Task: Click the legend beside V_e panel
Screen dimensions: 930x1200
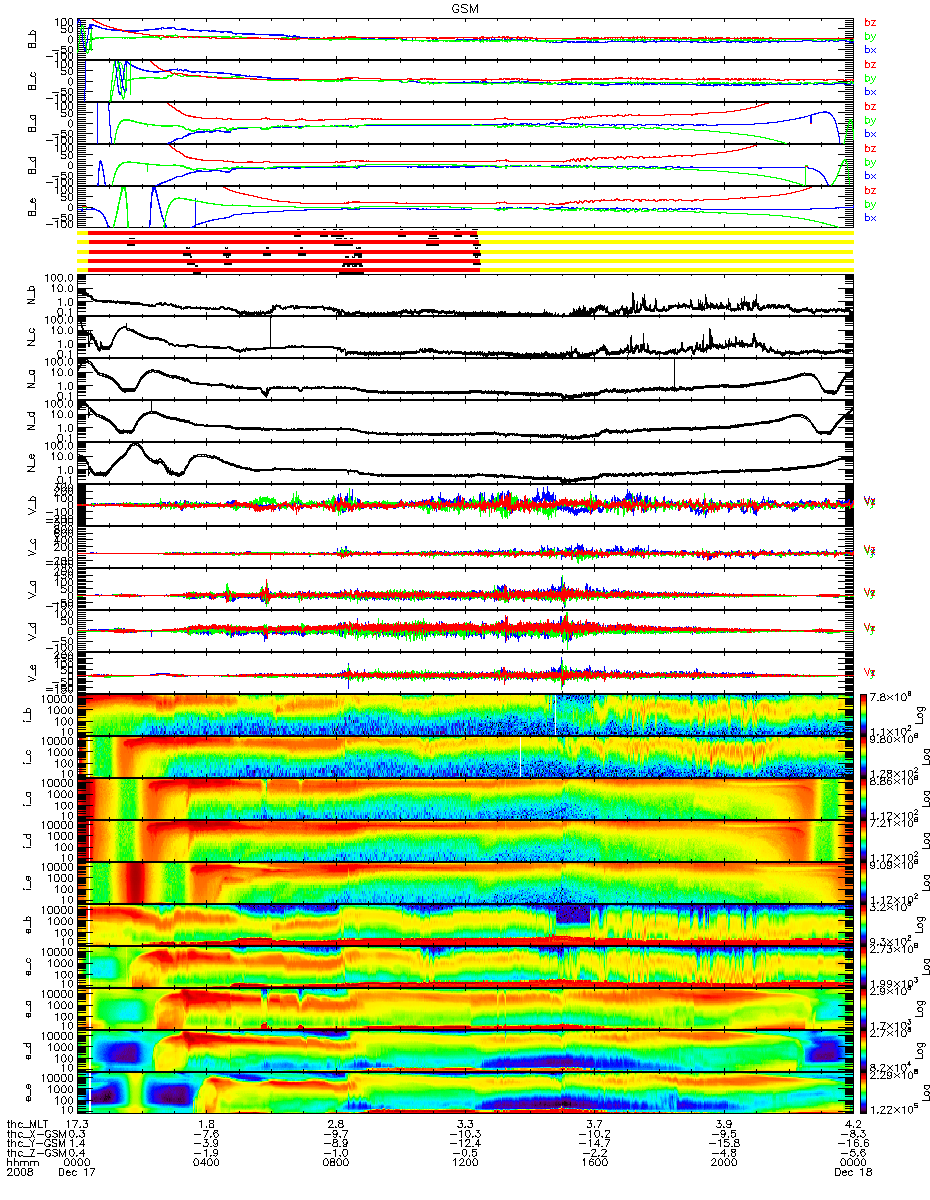Action: pyautogui.click(x=869, y=671)
